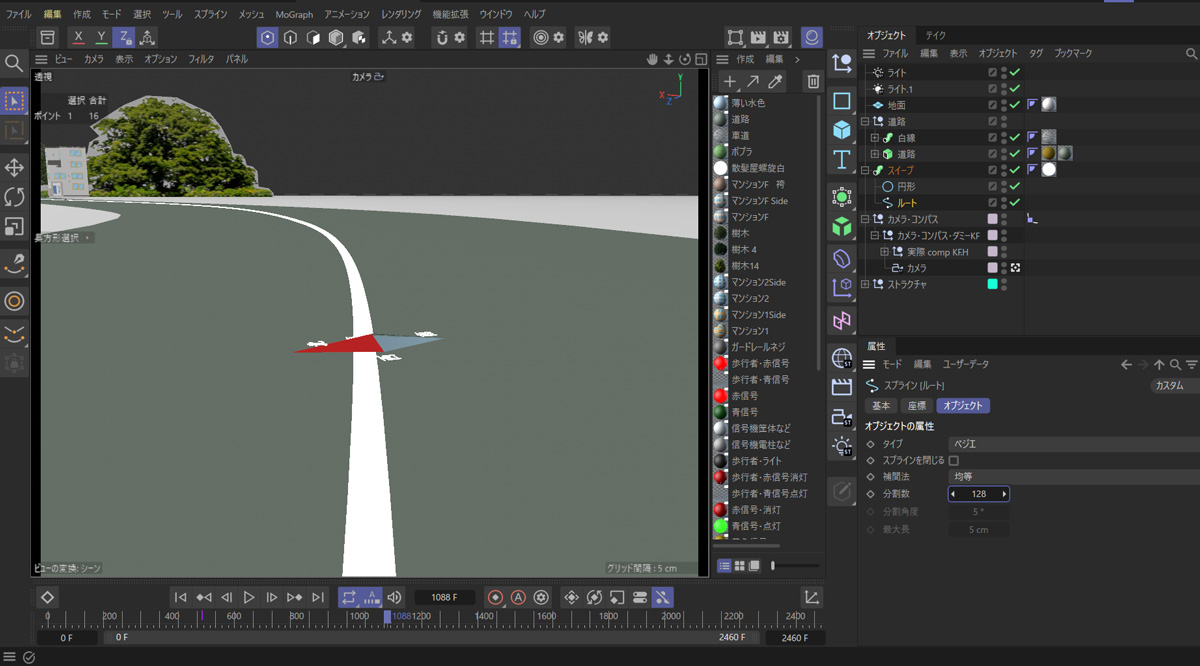Image resolution: width=1200 pixels, height=666 pixels.
Task: Expand the ストラクチャ object group
Action: pyautogui.click(x=865, y=285)
